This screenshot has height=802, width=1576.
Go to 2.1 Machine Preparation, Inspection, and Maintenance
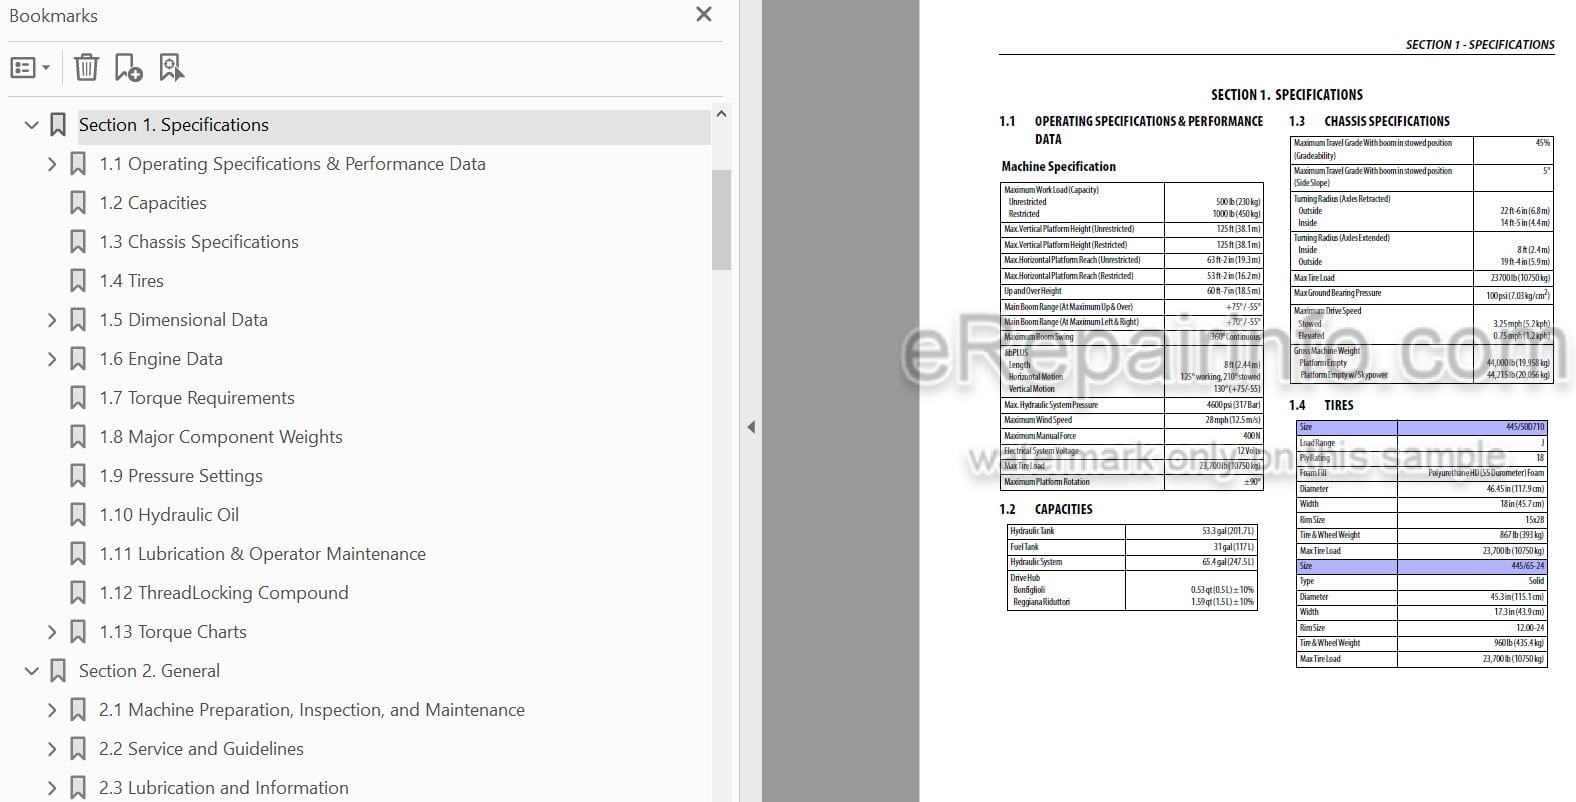[312, 710]
